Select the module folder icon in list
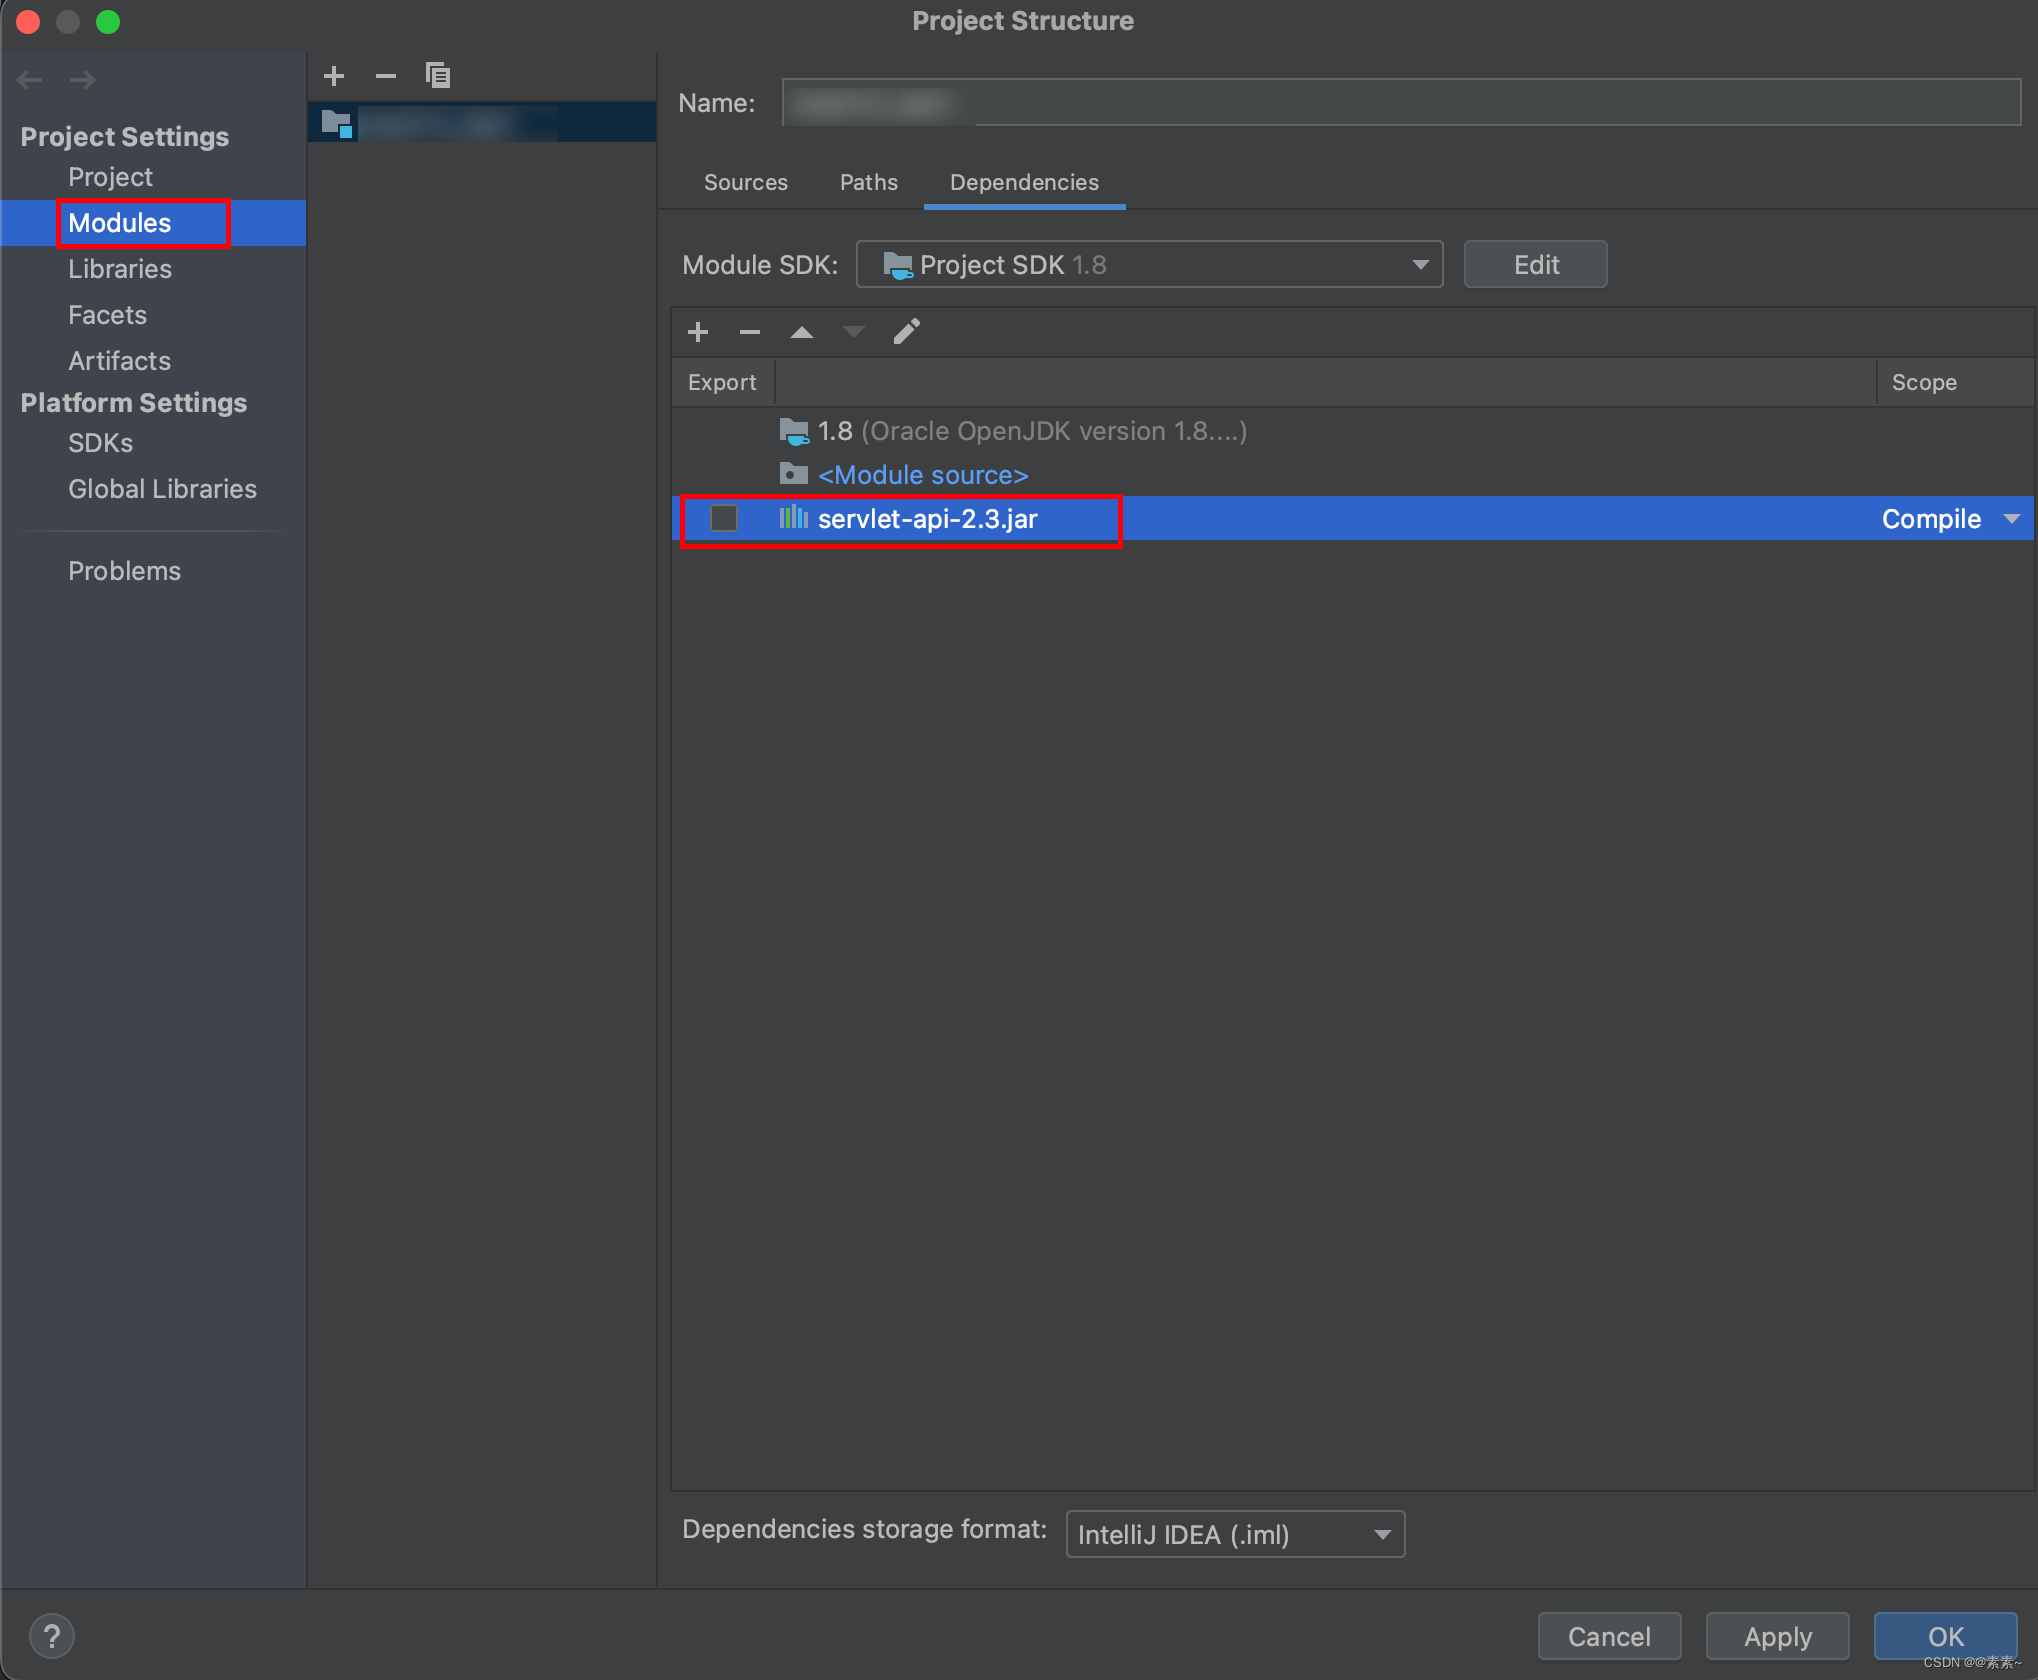The width and height of the screenshot is (2038, 1680). 336,123
